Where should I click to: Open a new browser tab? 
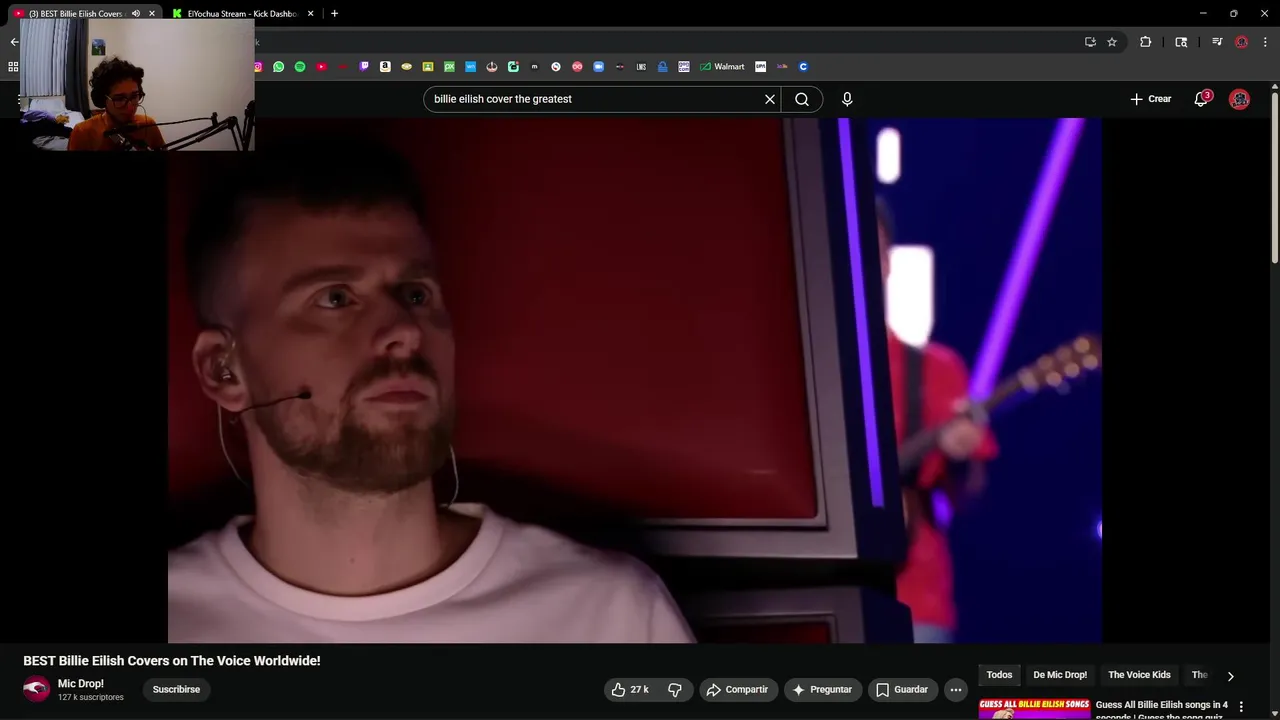click(x=334, y=14)
